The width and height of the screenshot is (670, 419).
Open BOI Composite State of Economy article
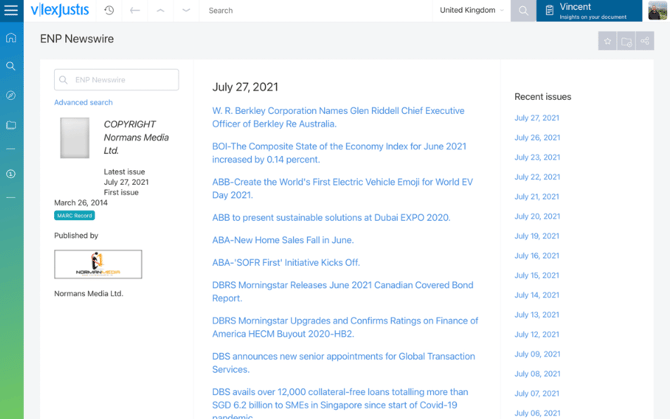[339, 153]
